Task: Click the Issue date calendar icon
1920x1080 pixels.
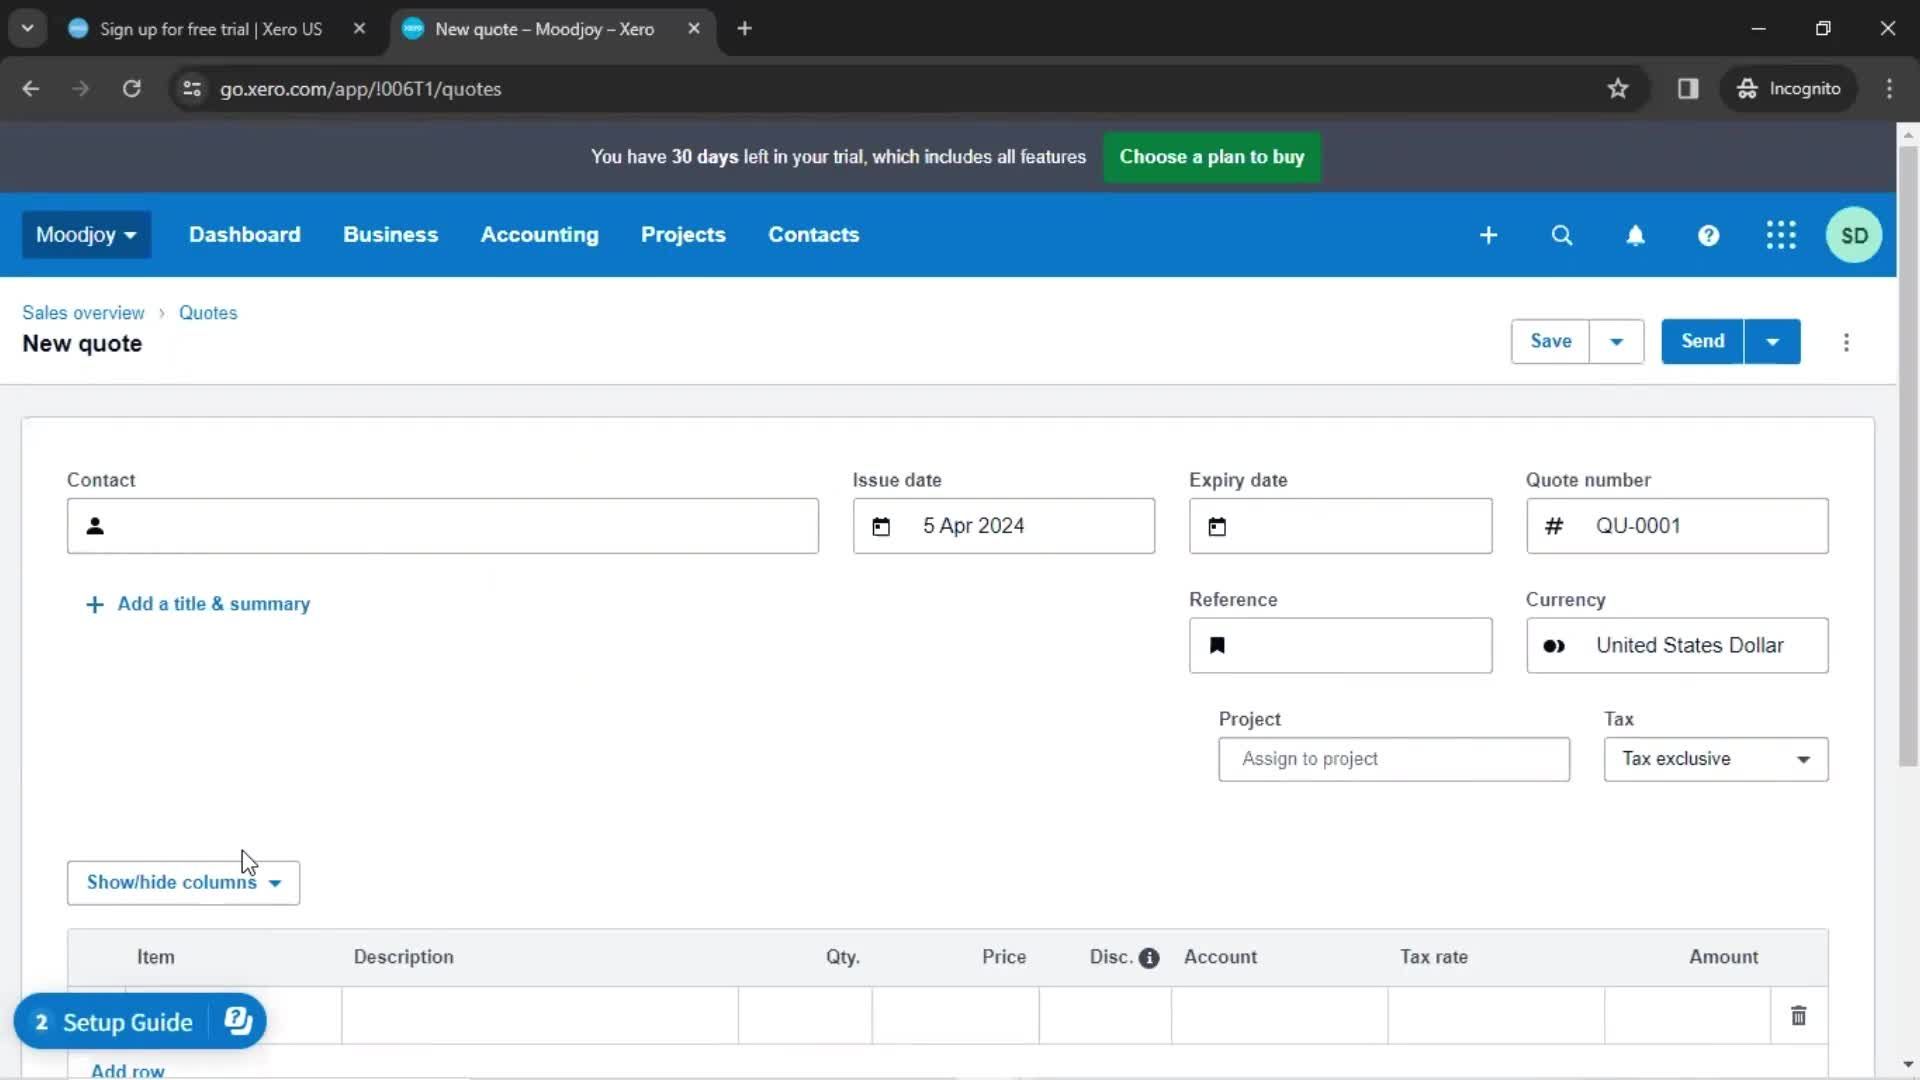Action: click(881, 527)
